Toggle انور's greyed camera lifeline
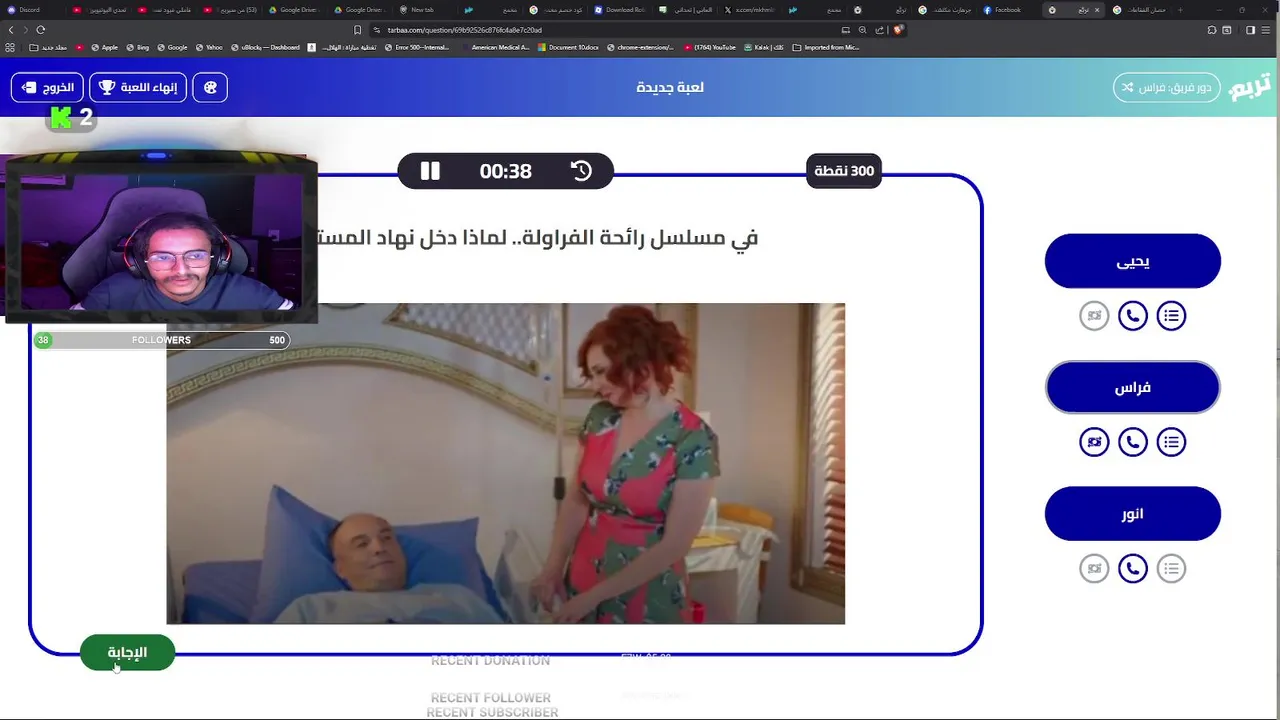 (1094, 569)
